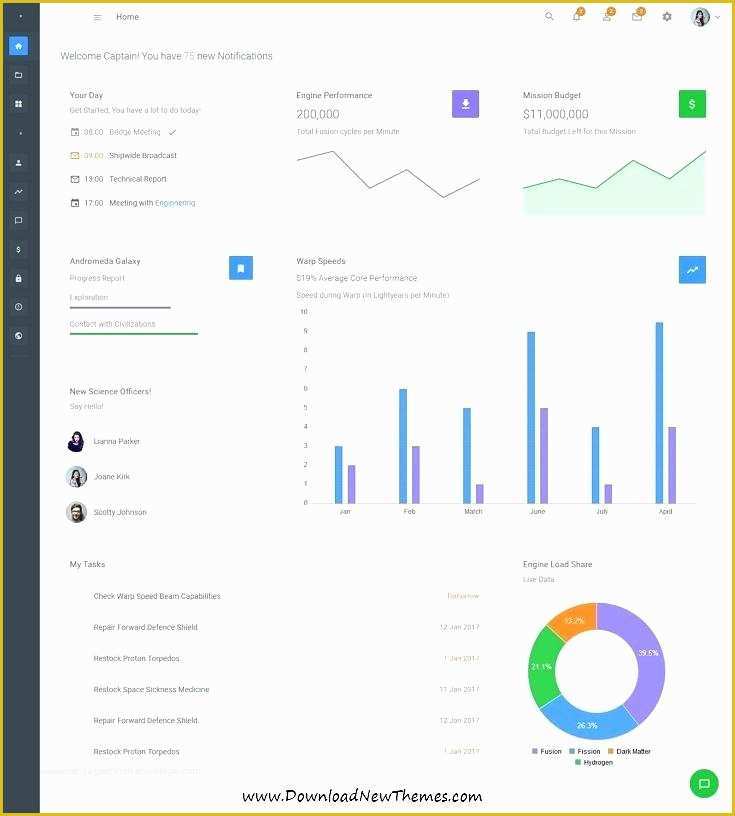Screen dimensions: 735x816
Task: Open search from the top bar
Action: (x=549, y=17)
